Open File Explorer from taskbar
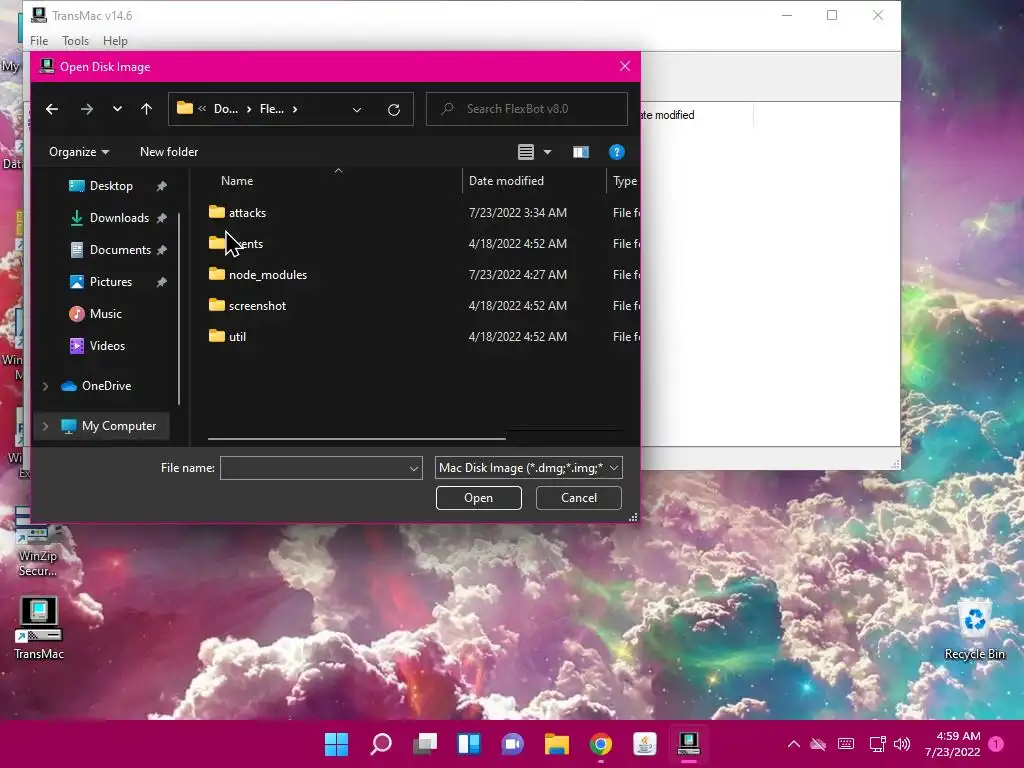 point(556,744)
